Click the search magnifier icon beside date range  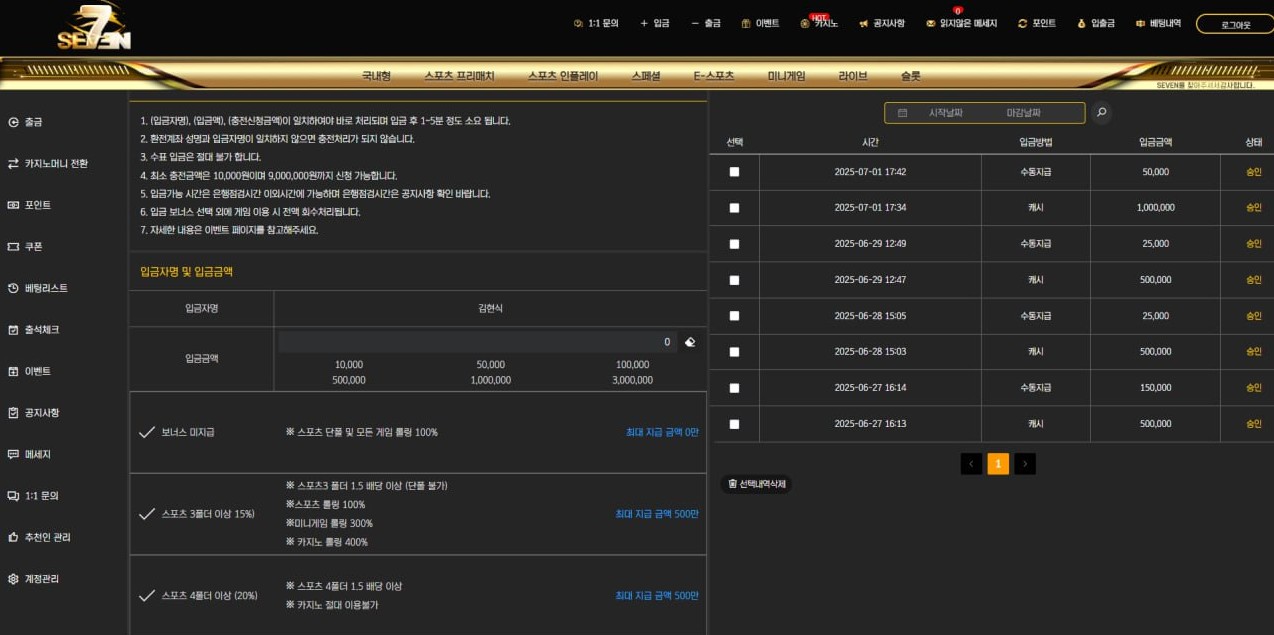pyautogui.click(x=1101, y=113)
